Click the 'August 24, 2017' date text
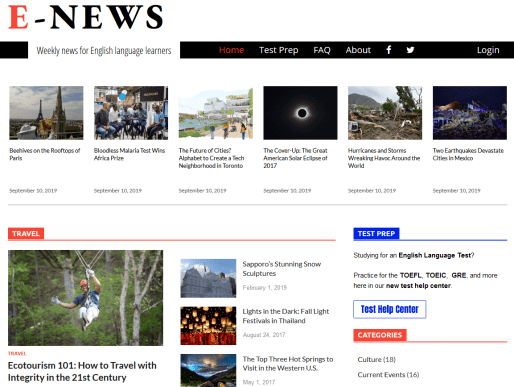The width and height of the screenshot is (514, 387). (264, 335)
